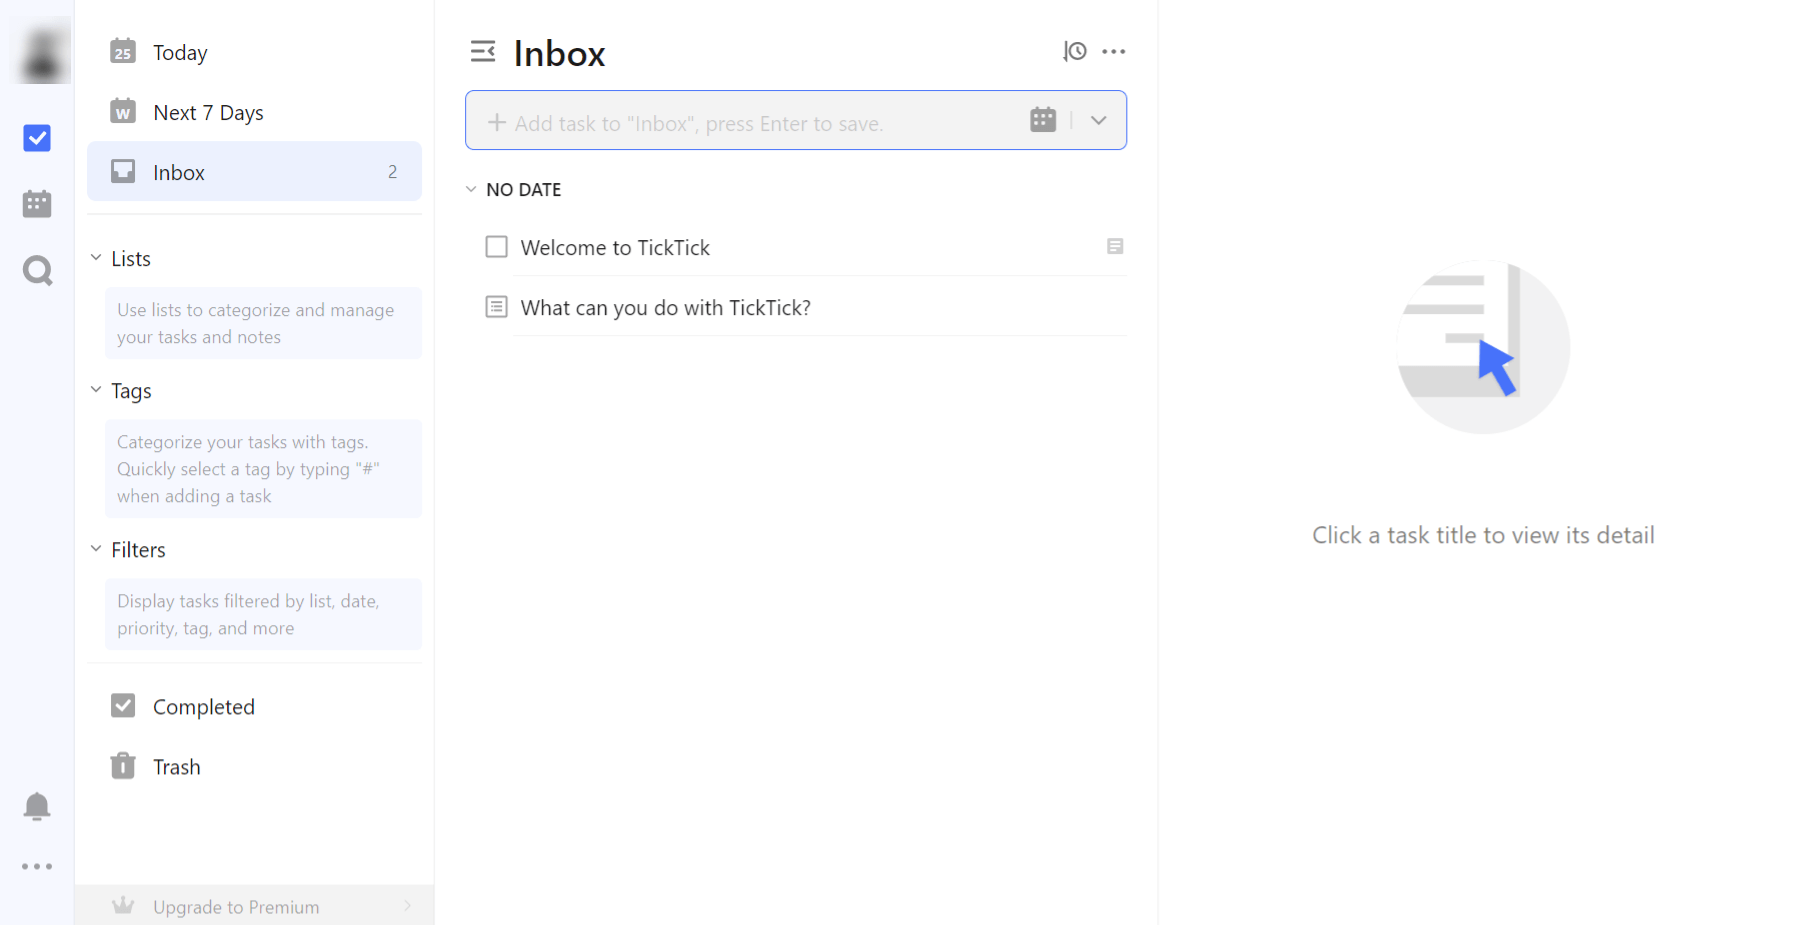Open the Trash list
This screenshot has height=925, width=1807.
(x=254, y=767)
